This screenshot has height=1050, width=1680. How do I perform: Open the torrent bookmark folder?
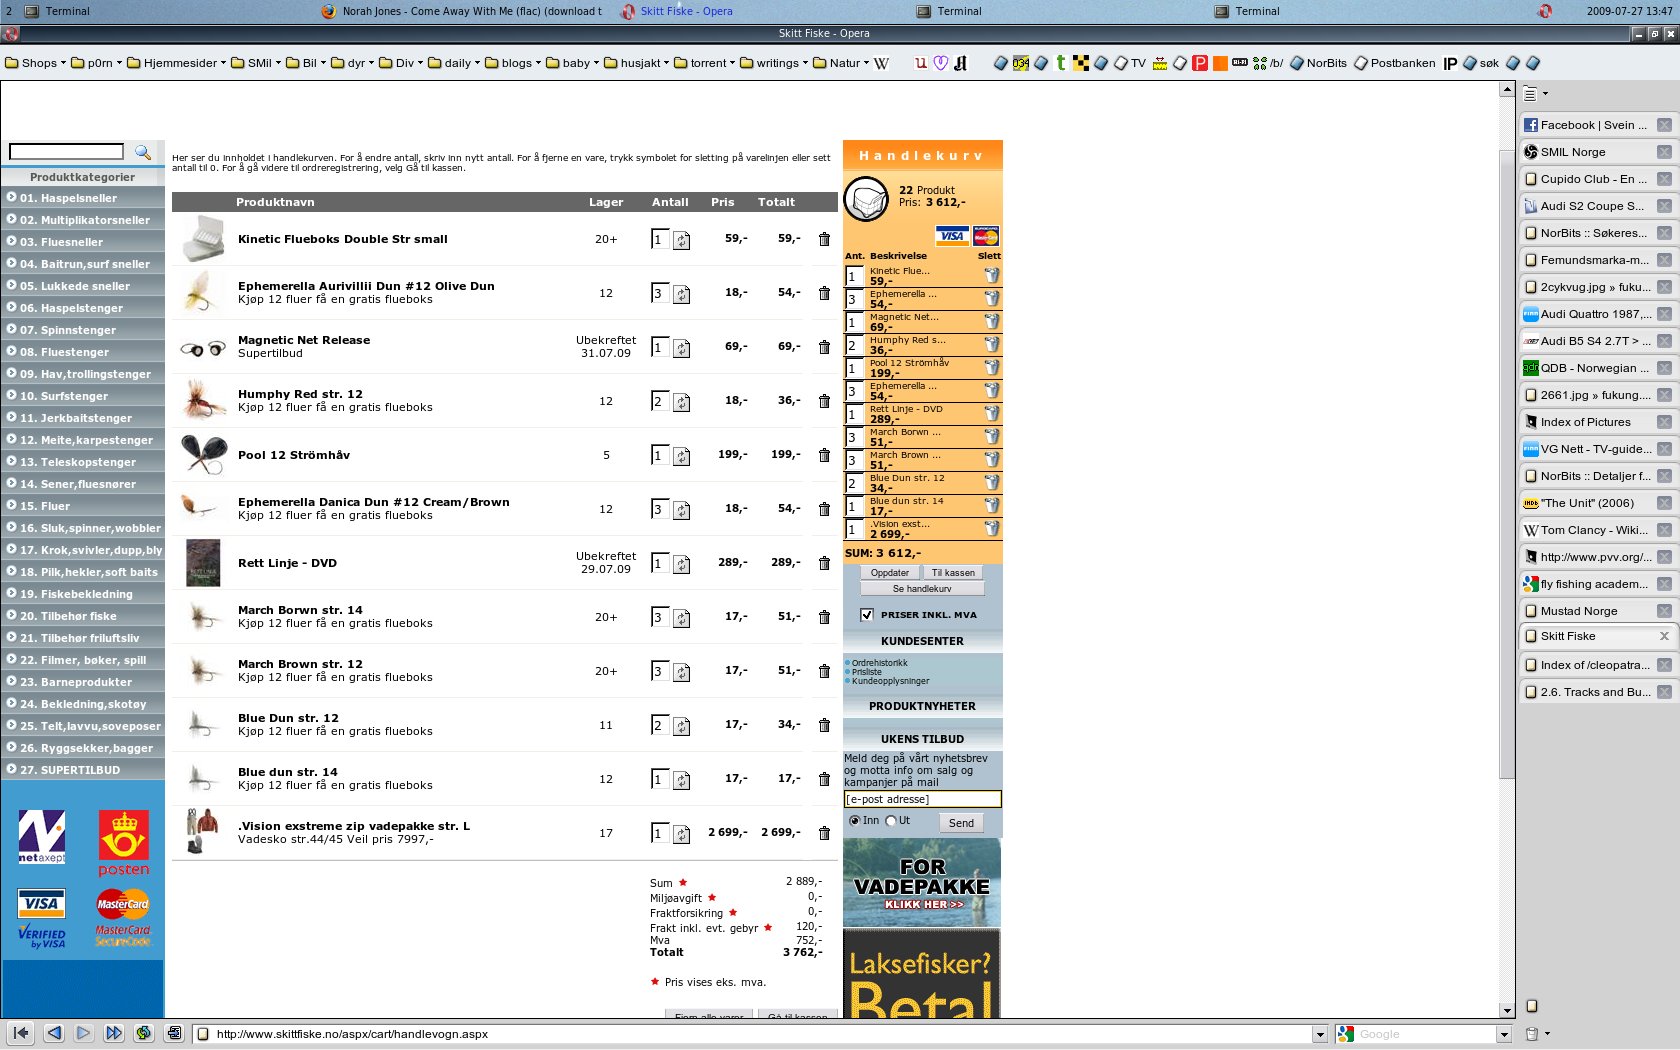point(705,63)
